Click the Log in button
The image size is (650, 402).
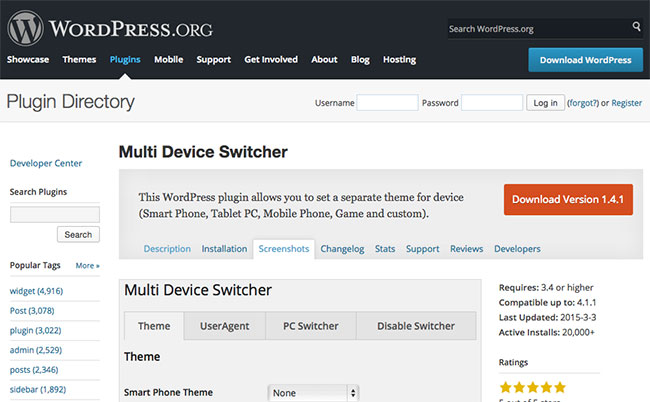(x=545, y=103)
